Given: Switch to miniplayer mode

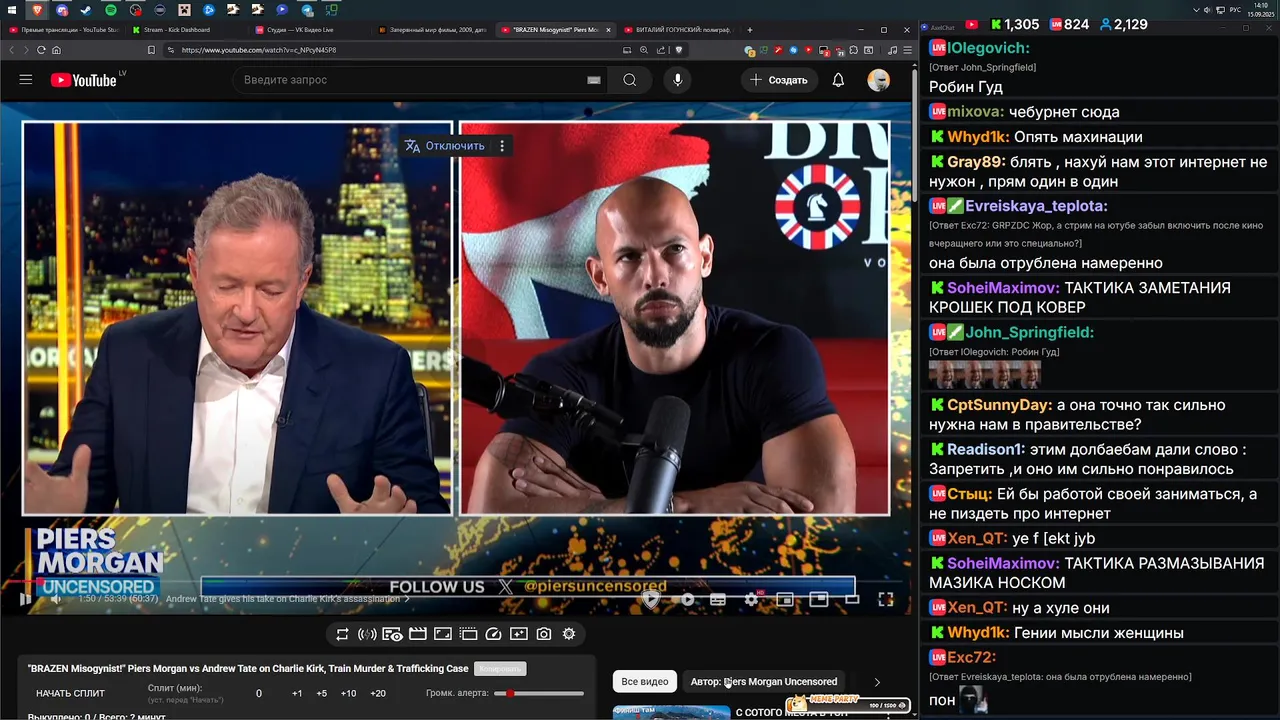Looking at the screenshot, I should coord(785,599).
